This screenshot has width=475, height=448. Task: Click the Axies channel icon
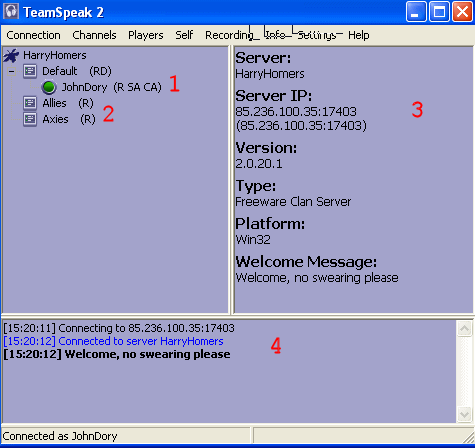coord(30,119)
